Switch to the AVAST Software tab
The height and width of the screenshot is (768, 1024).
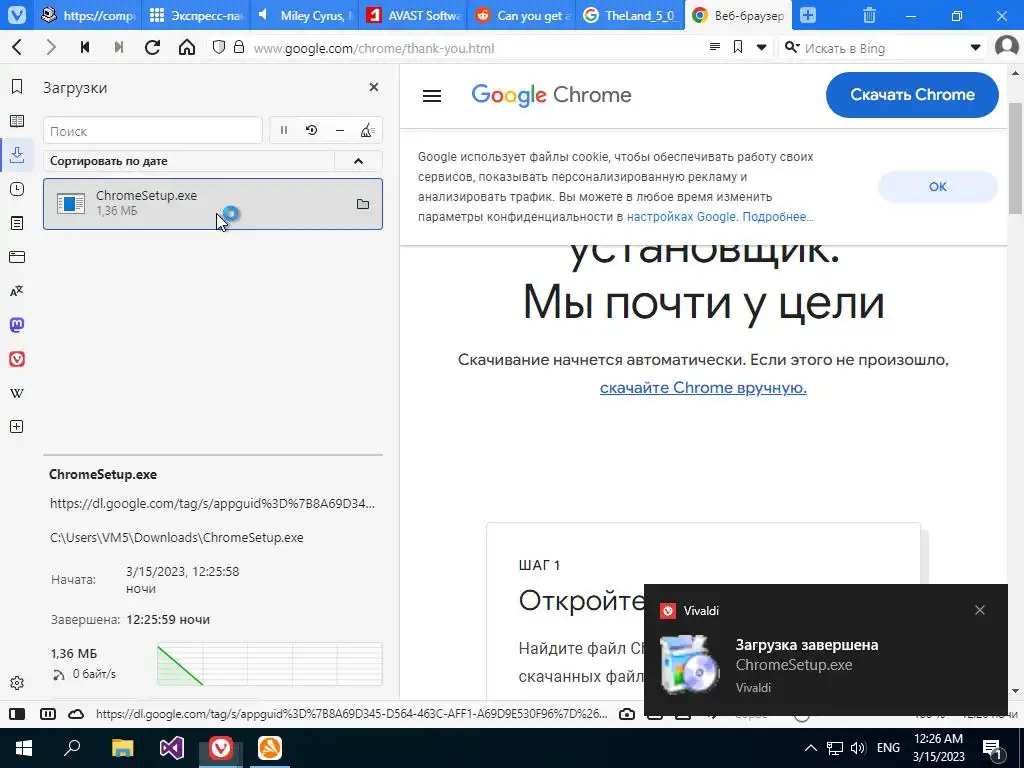413,15
